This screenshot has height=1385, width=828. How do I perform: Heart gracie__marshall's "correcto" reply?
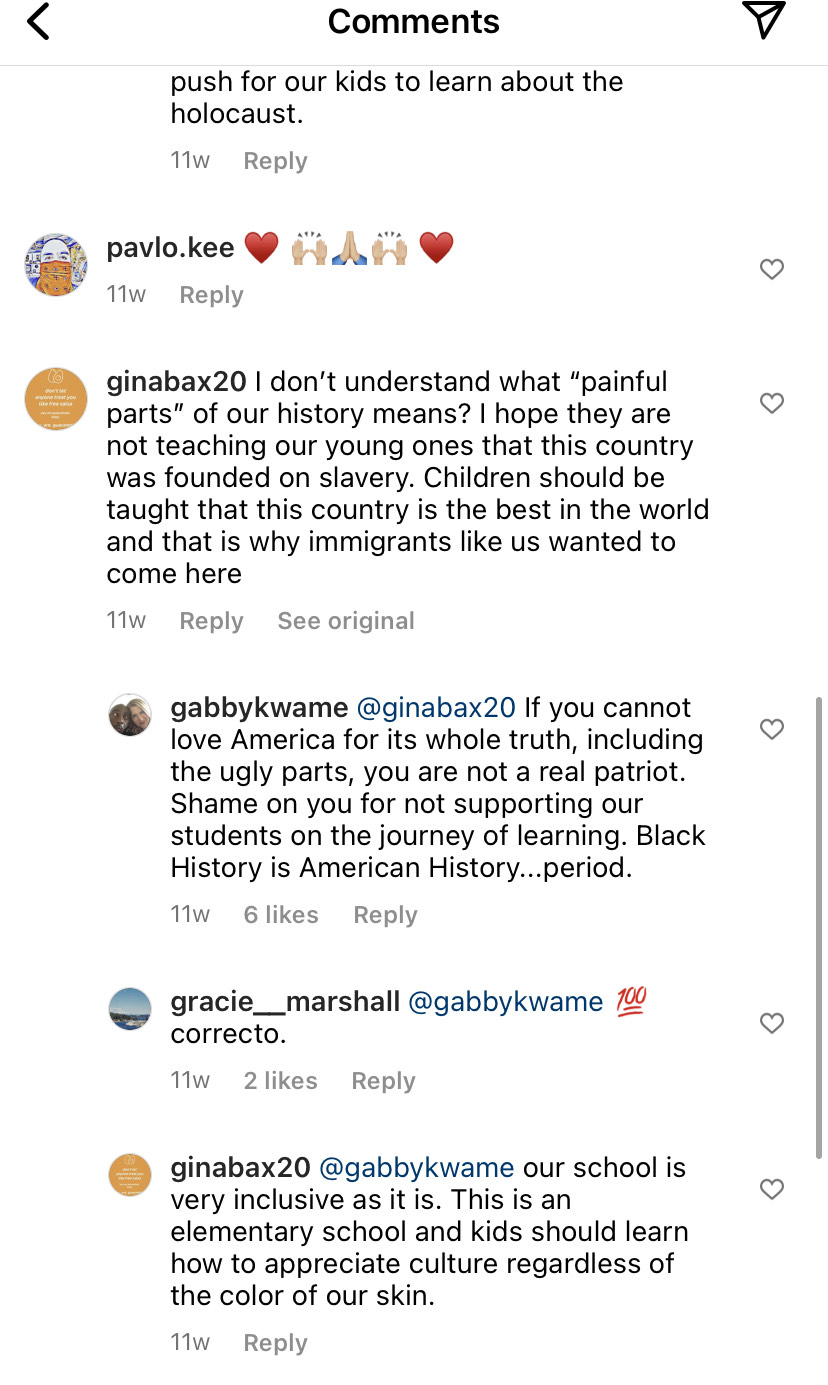(772, 1023)
